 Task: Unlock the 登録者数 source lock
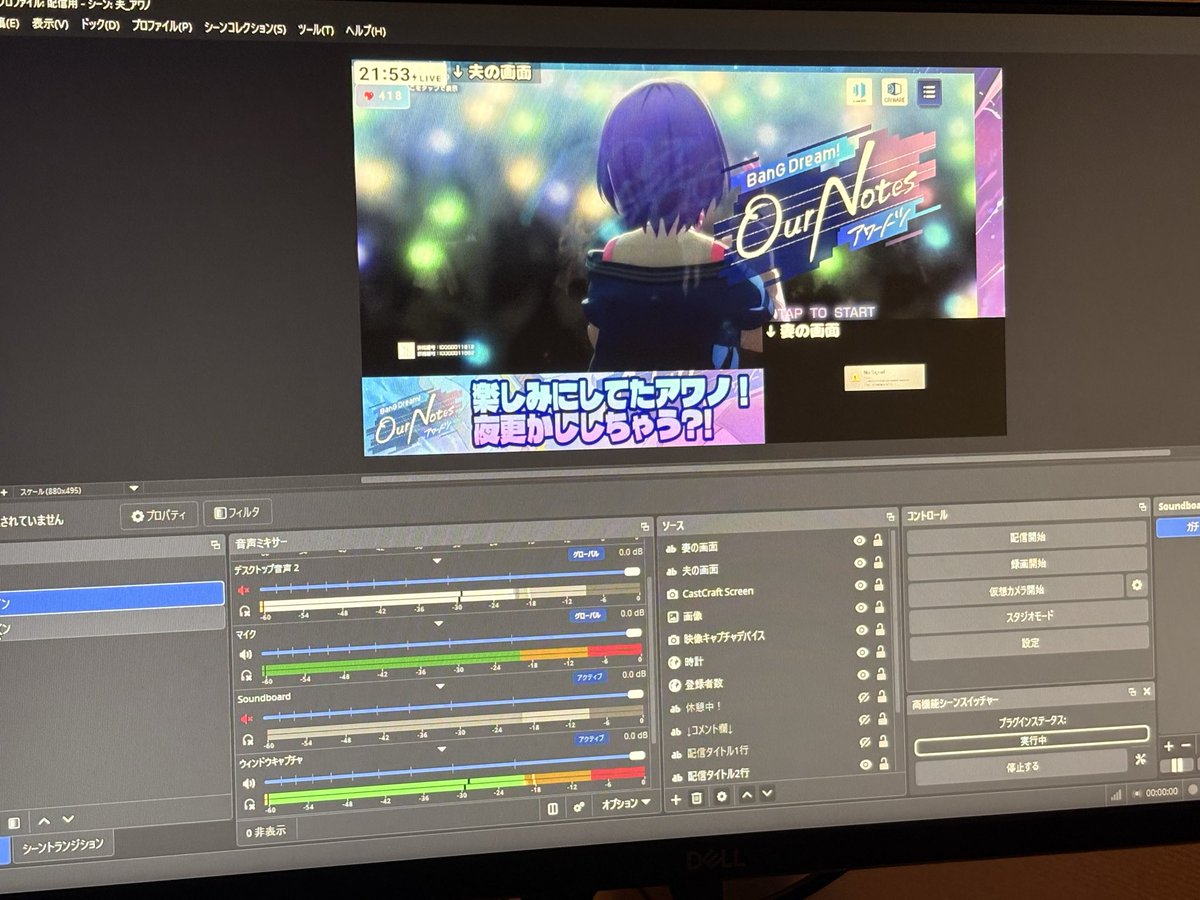[x=880, y=675]
